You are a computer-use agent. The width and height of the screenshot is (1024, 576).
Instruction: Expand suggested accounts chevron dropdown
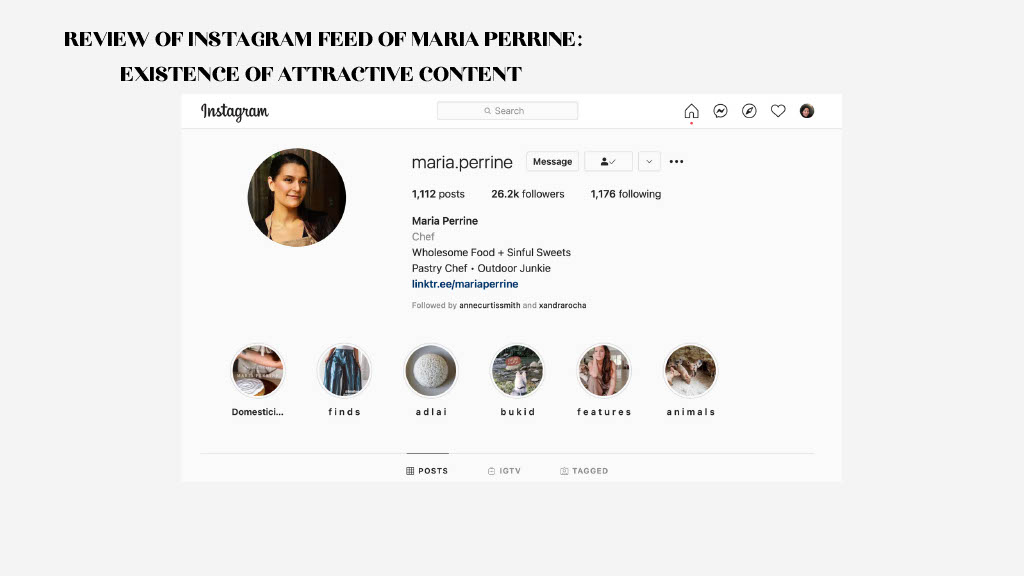649,161
